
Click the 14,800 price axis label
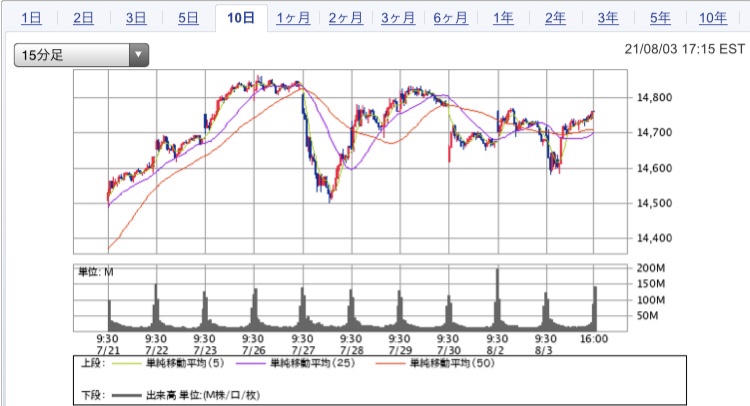(x=654, y=98)
